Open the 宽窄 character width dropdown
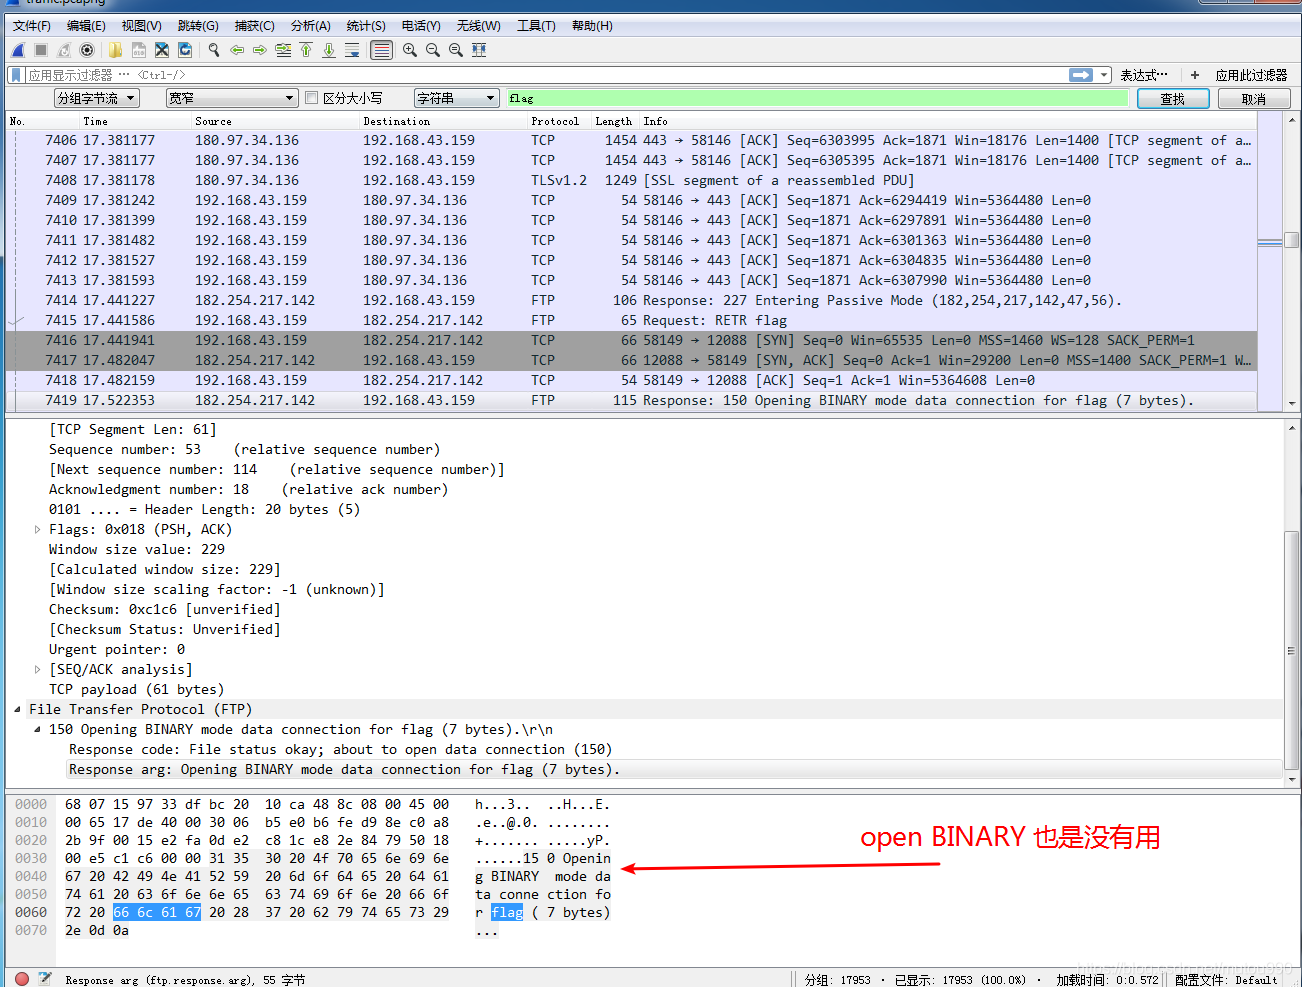This screenshot has height=987, width=1302. coord(232,98)
